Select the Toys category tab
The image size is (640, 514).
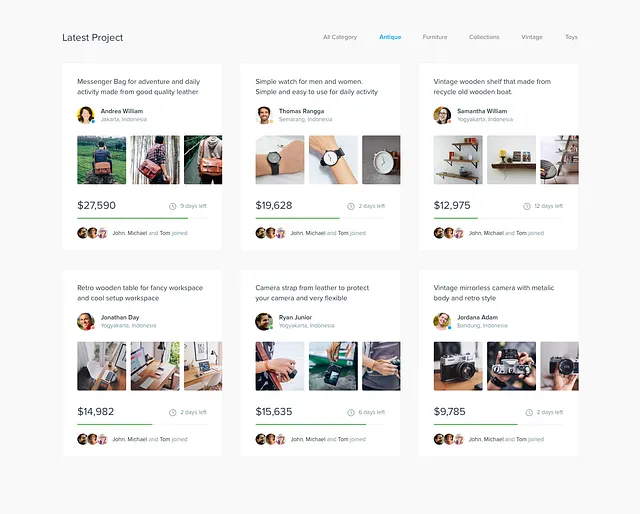click(571, 37)
